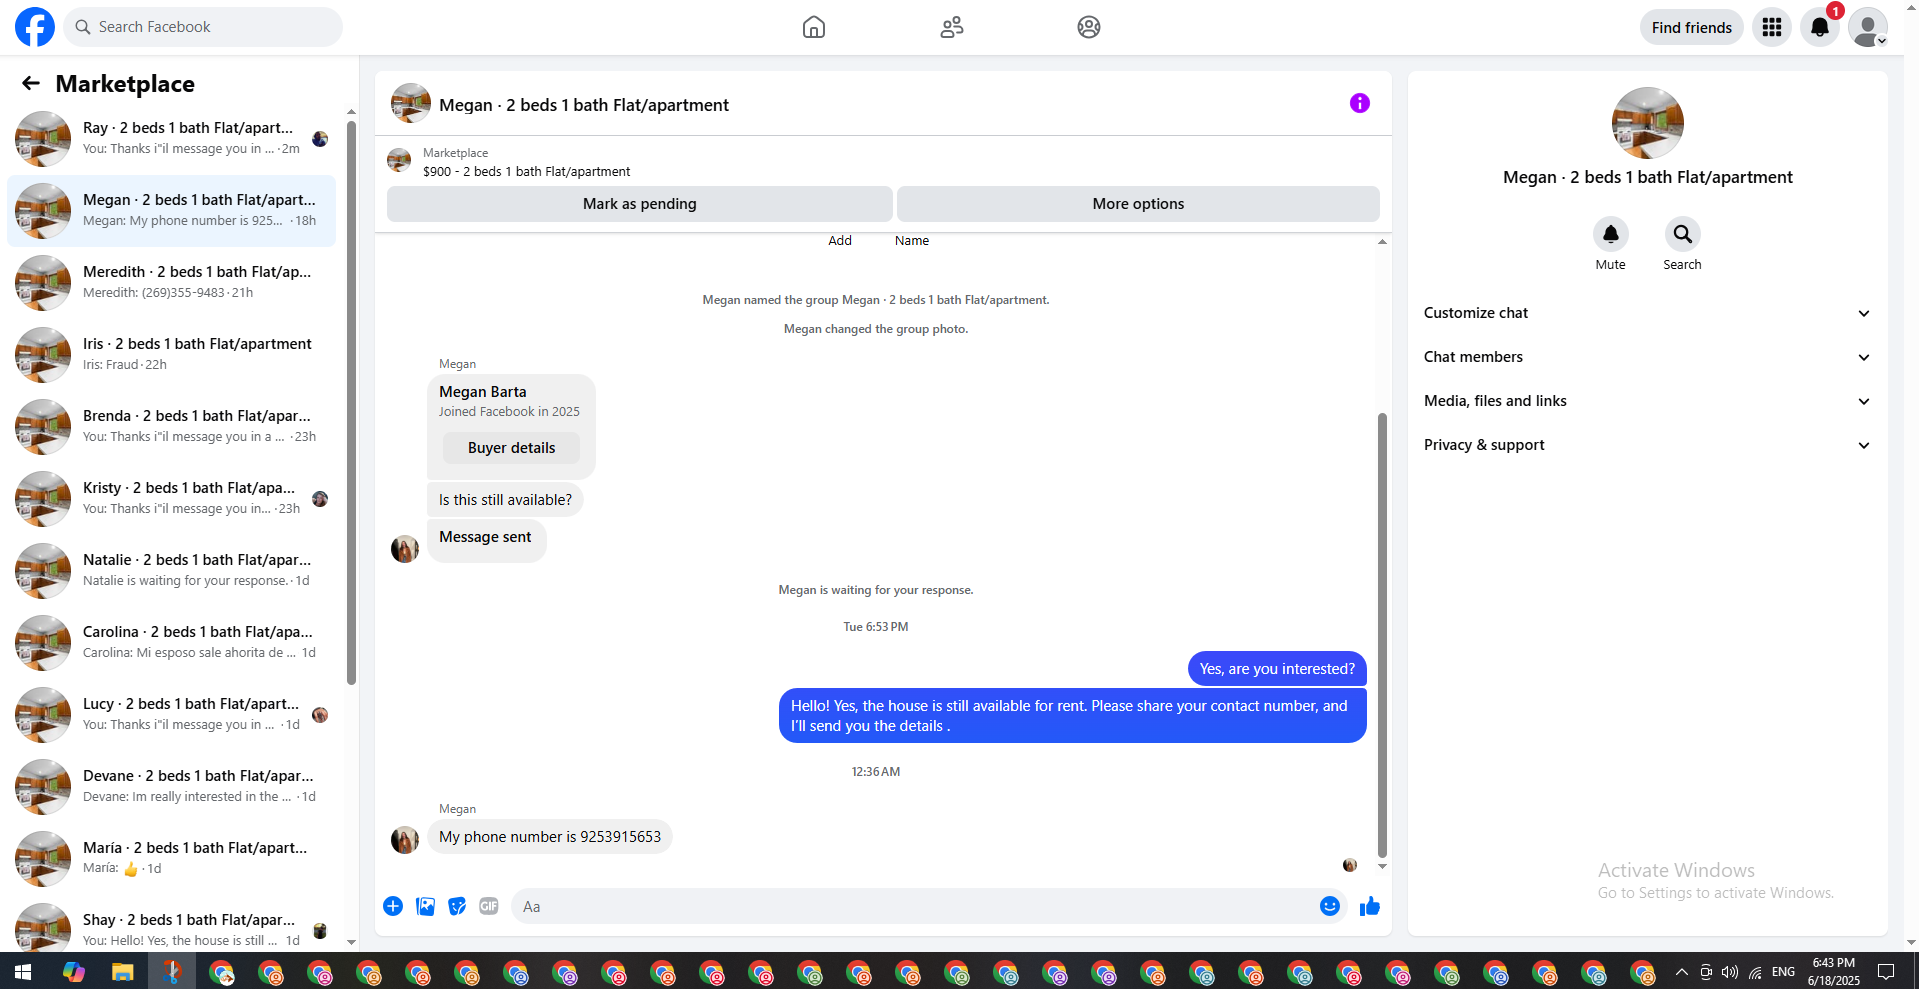
Task: Click the 'Yes, are you interested?' message
Action: pyautogui.click(x=1277, y=669)
